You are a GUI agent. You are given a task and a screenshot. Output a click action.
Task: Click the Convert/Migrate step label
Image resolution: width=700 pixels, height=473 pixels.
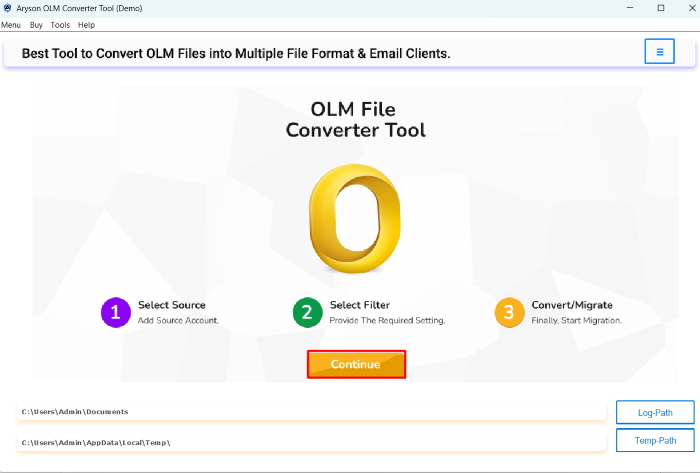(x=572, y=305)
